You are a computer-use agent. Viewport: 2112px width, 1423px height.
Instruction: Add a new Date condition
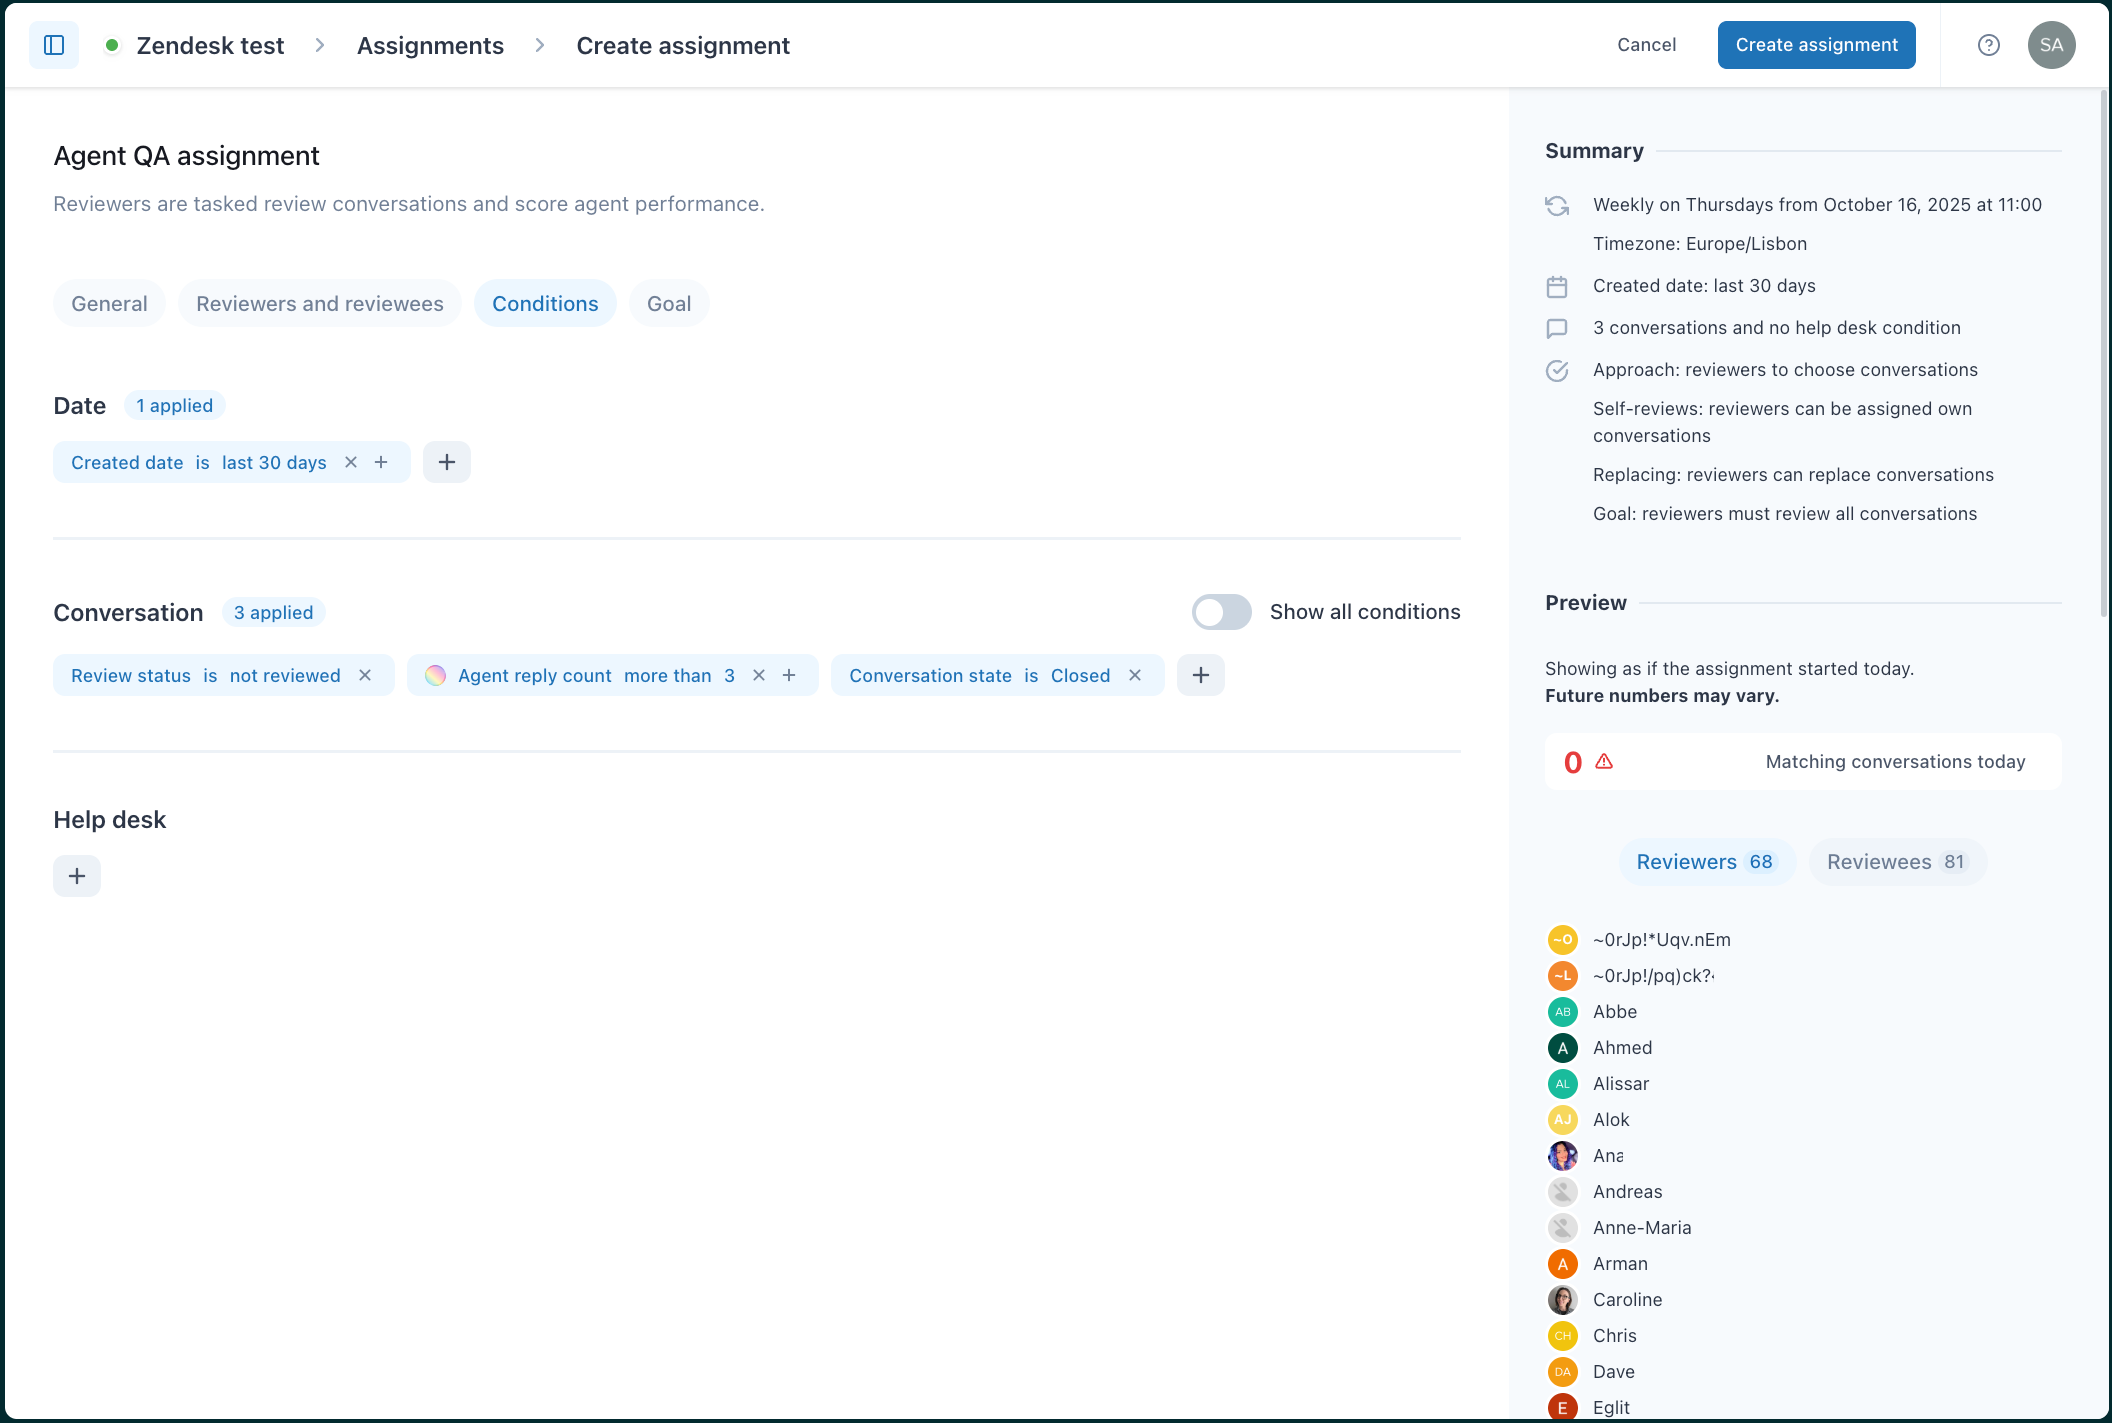[447, 462]
